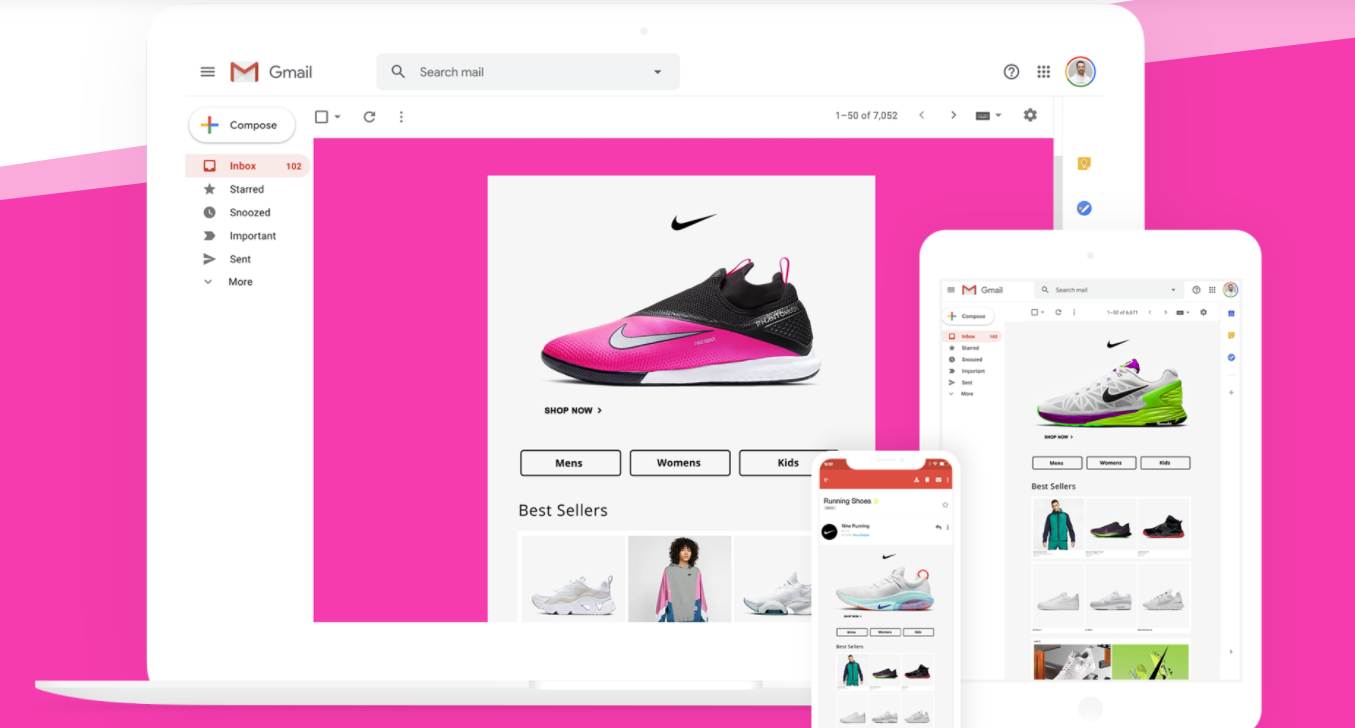The width and height of the screenshot is (1355, 728).
Task: Click the Compose button on the tablet
Action: click(x=969, y=316)
